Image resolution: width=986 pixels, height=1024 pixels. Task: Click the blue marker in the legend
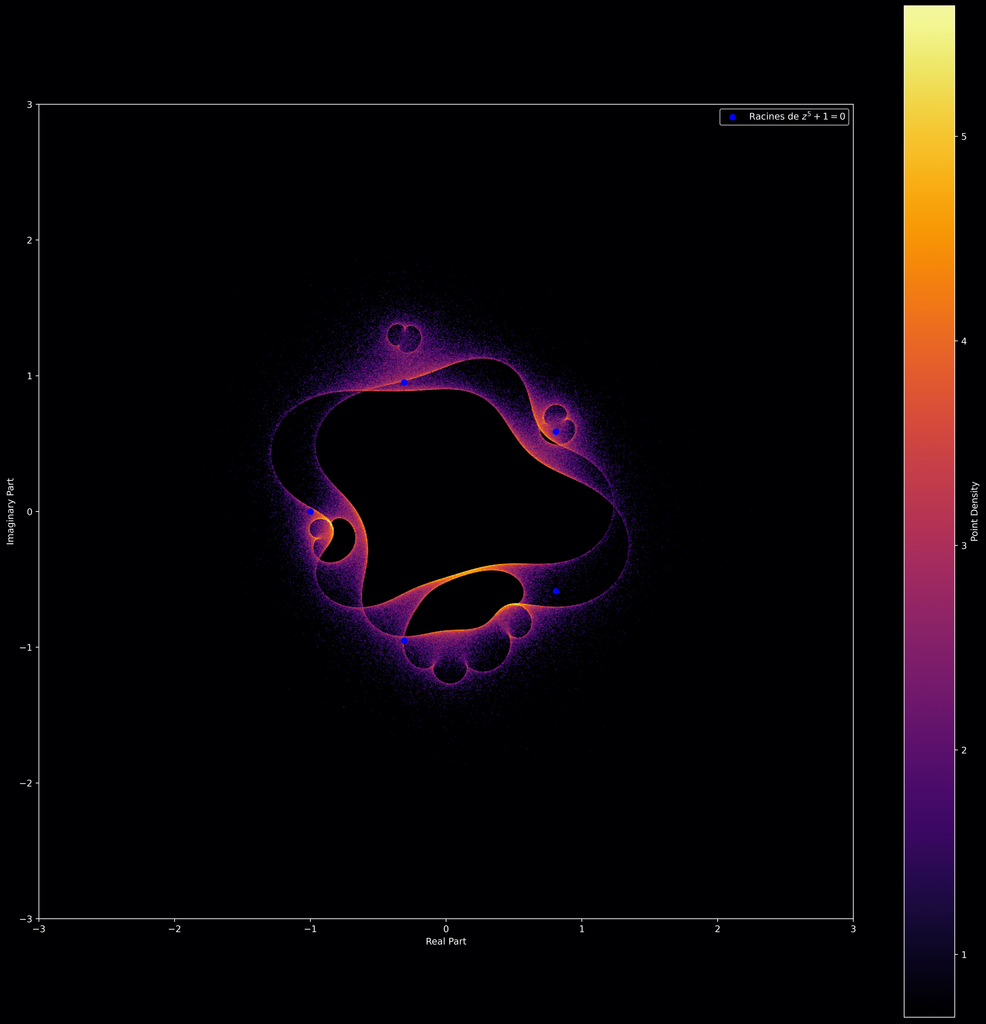[x=732, y=117]
